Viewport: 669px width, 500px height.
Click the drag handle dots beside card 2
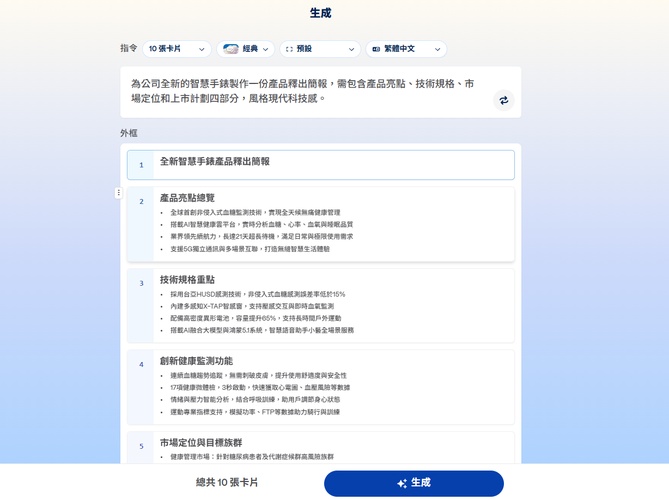[119, 193]
